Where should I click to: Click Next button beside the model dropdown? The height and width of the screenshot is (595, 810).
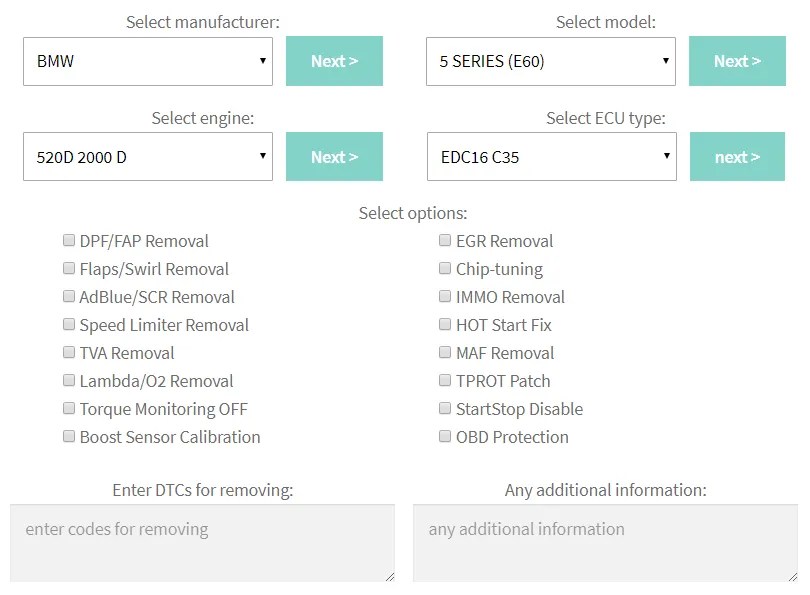point(737,61)
